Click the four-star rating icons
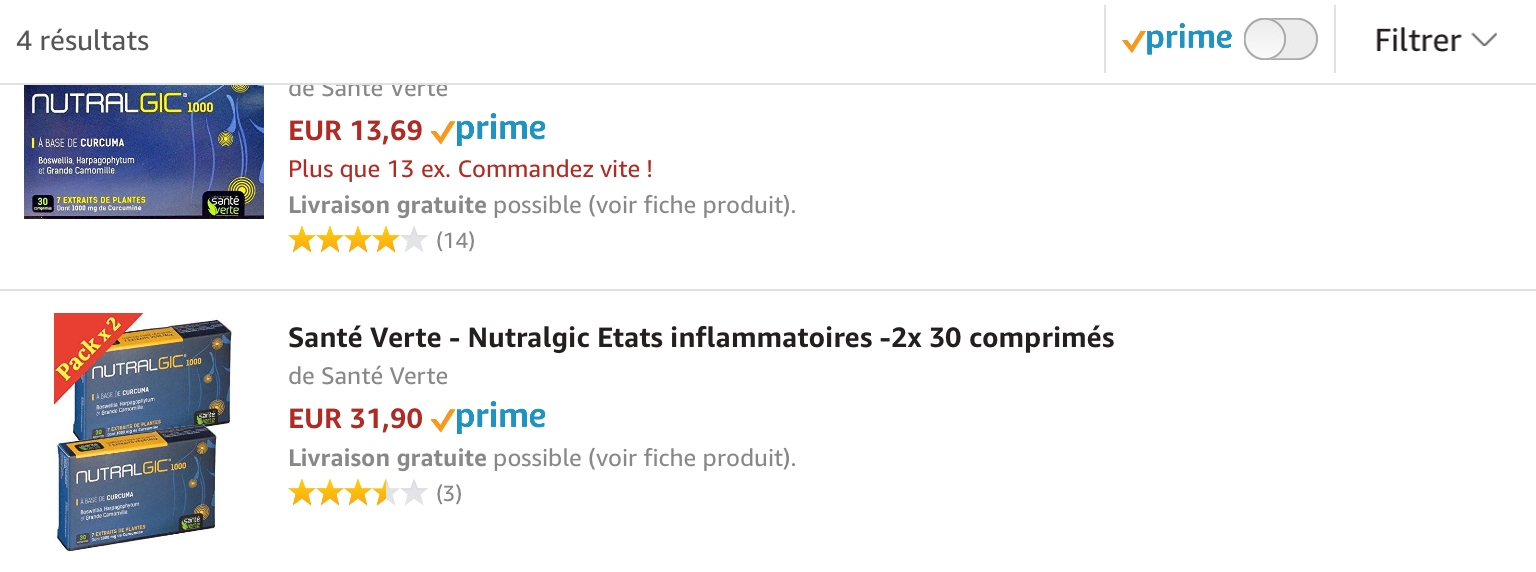This screenshot has width=1536, height=572. point(357,241)
